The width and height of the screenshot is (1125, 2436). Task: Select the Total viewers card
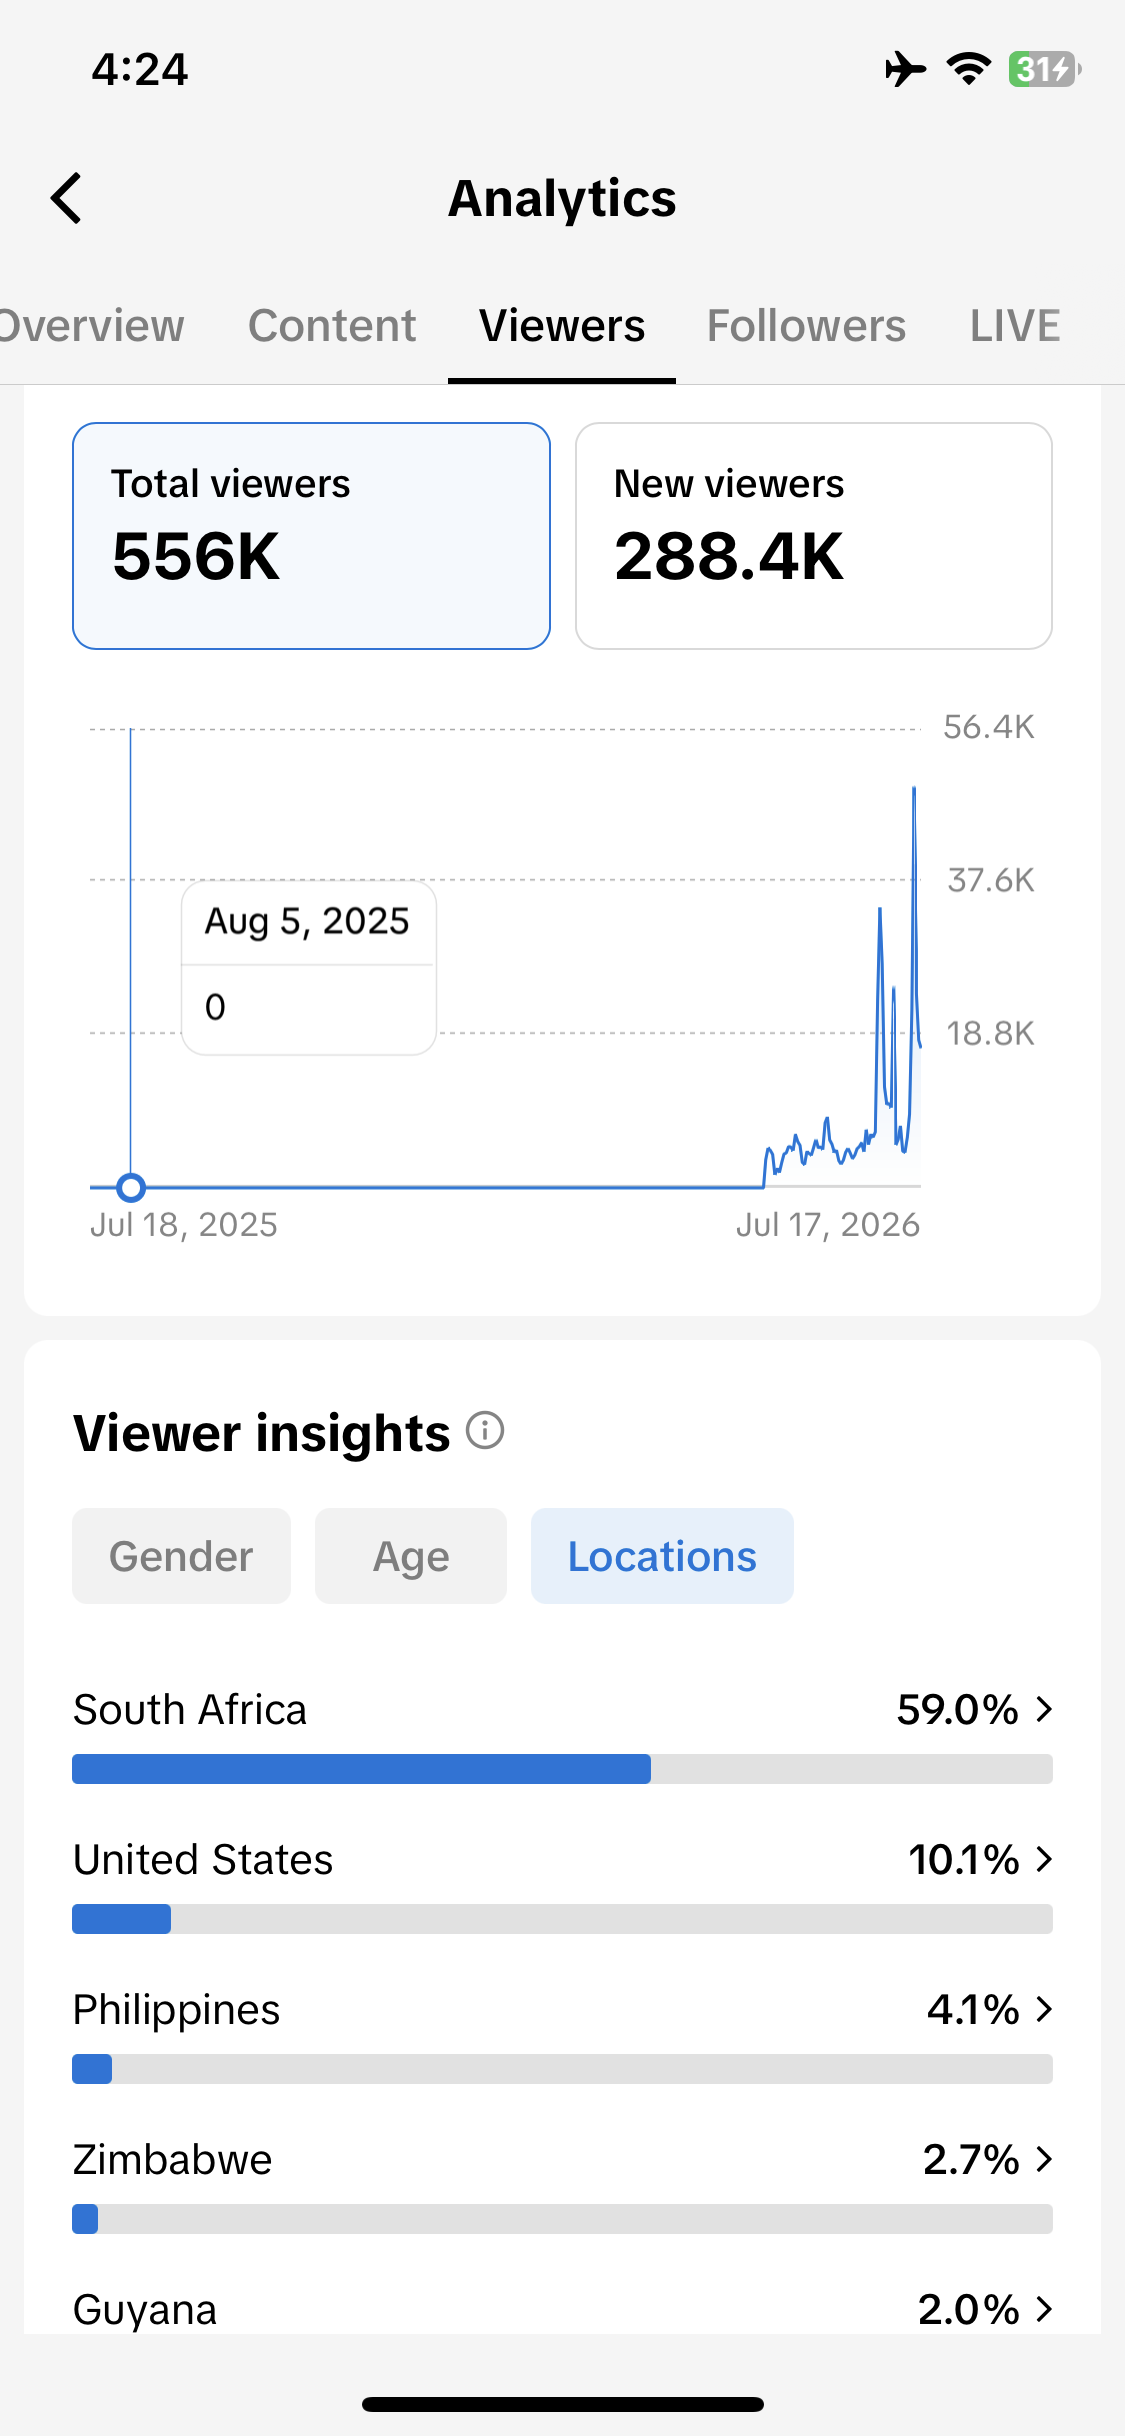pos(311,536)
